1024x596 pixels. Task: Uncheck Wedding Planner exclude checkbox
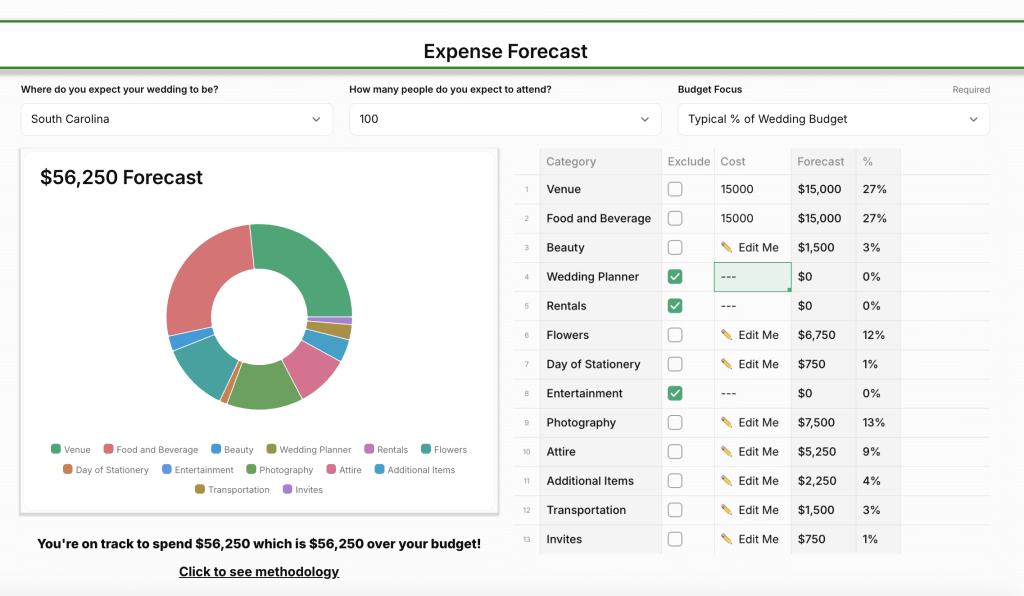[x=675, y=277]
